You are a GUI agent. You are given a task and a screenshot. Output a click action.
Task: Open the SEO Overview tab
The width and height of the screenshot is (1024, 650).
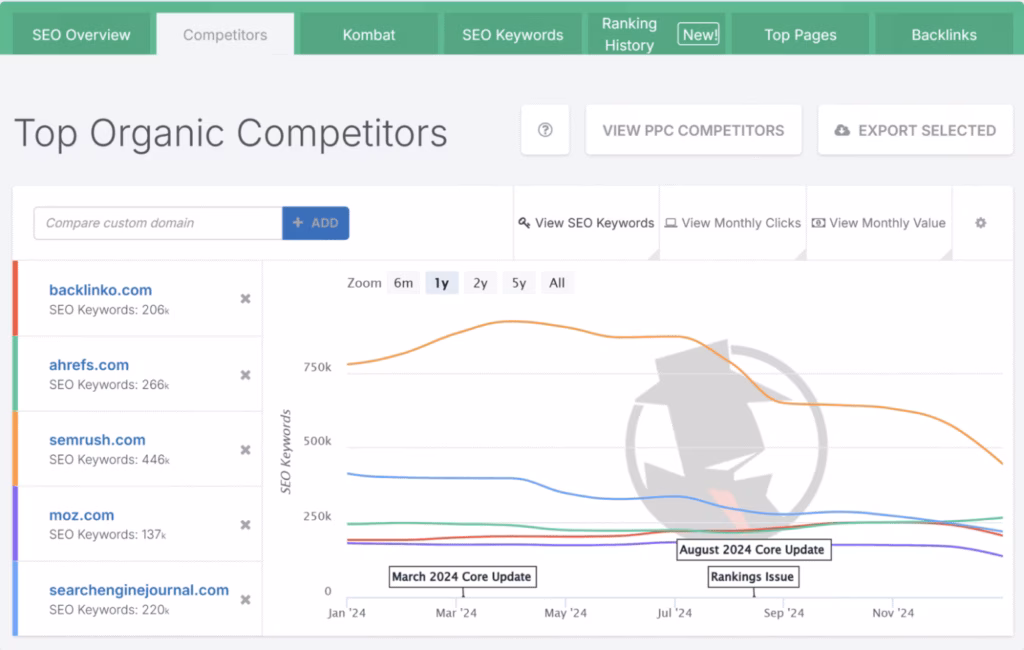coord(81,35)
